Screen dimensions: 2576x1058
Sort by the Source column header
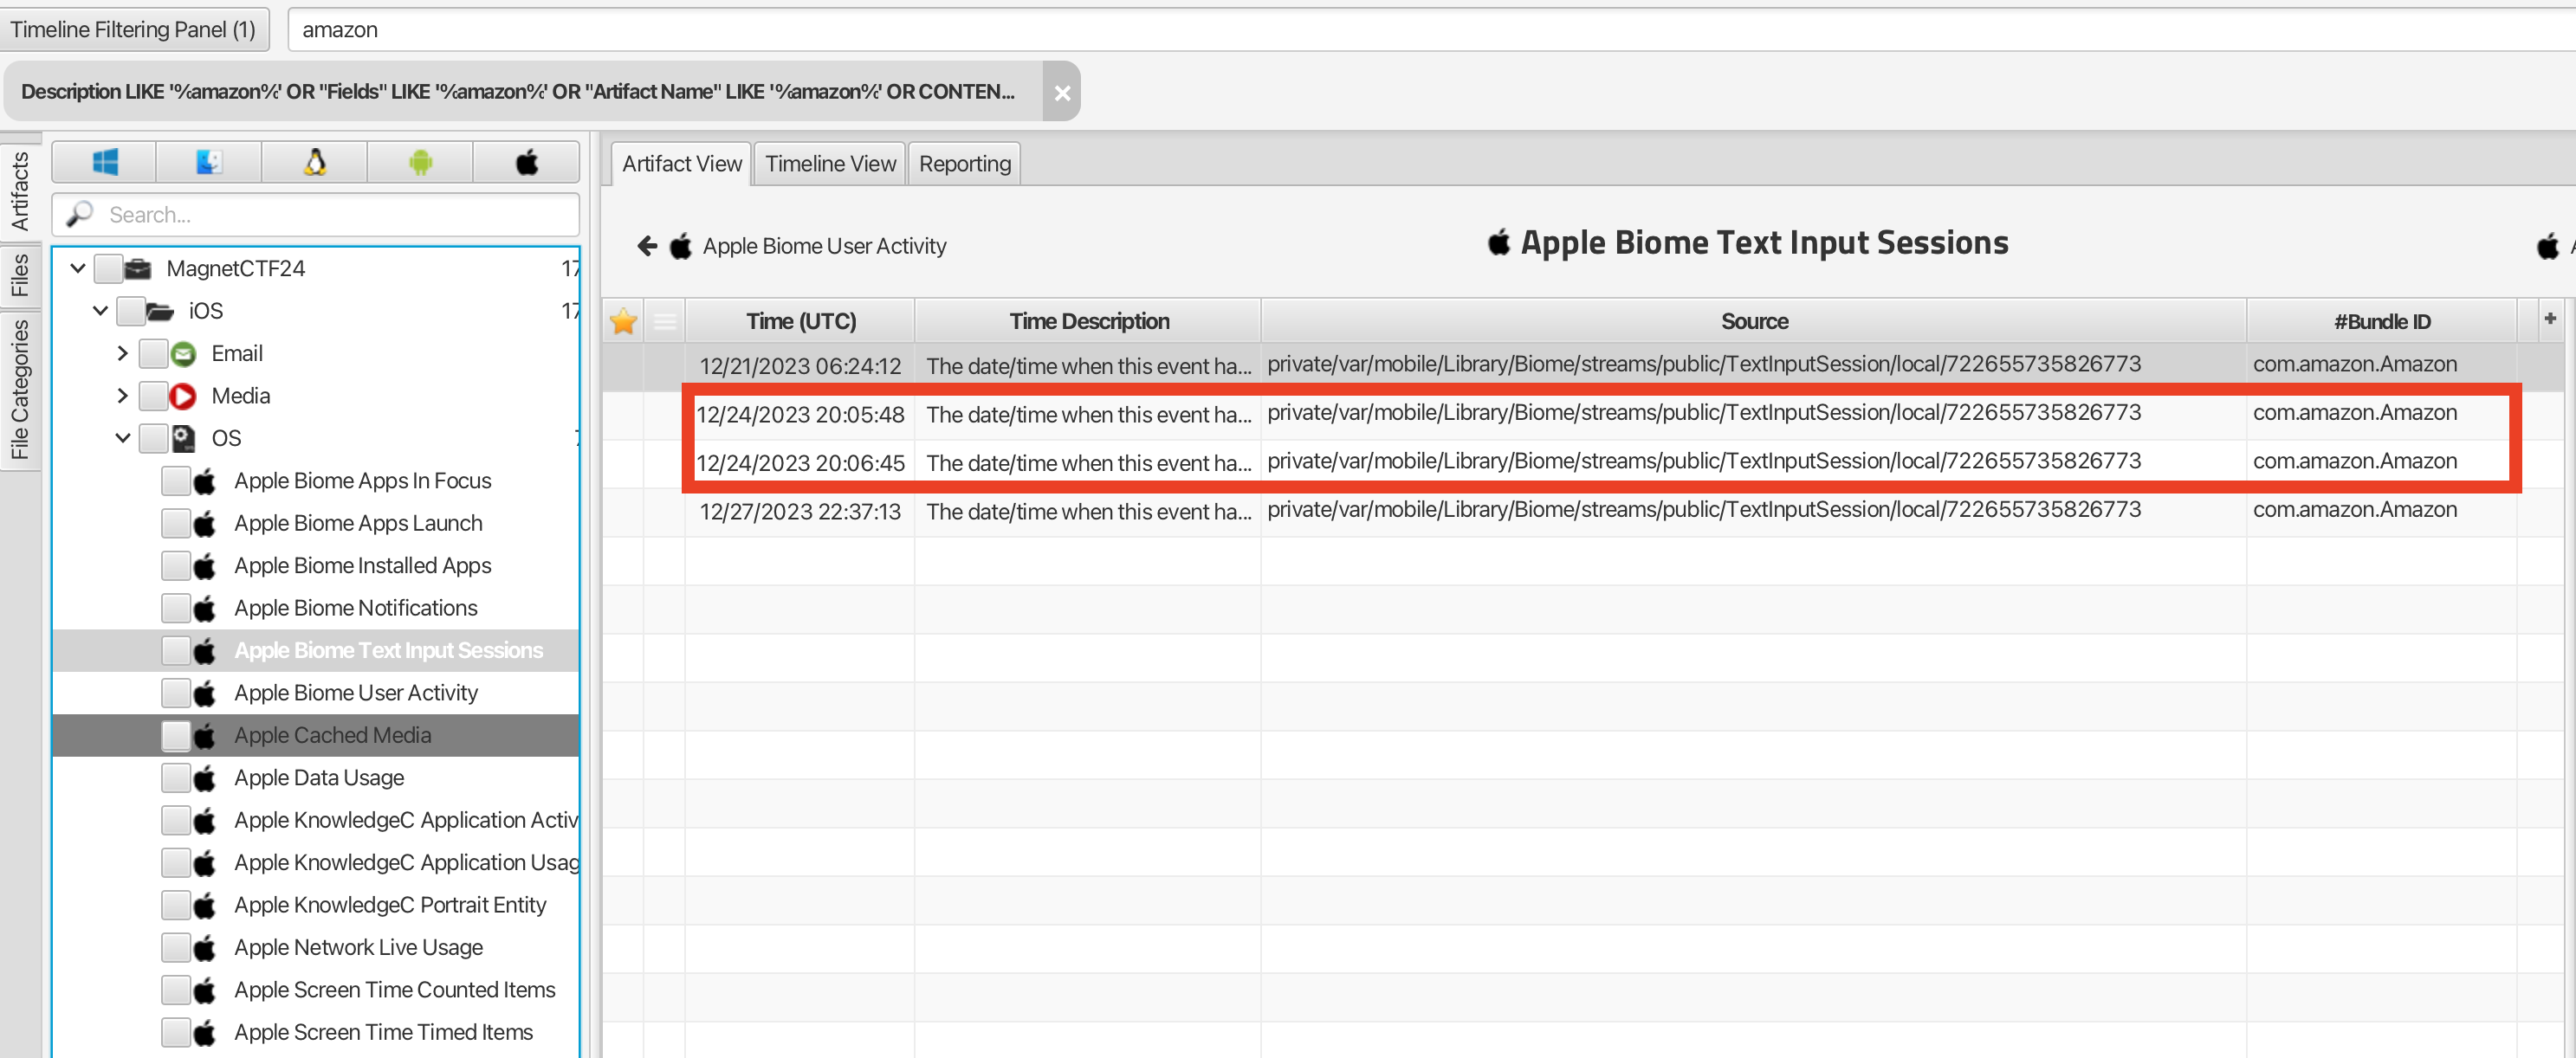point(1754,321)
